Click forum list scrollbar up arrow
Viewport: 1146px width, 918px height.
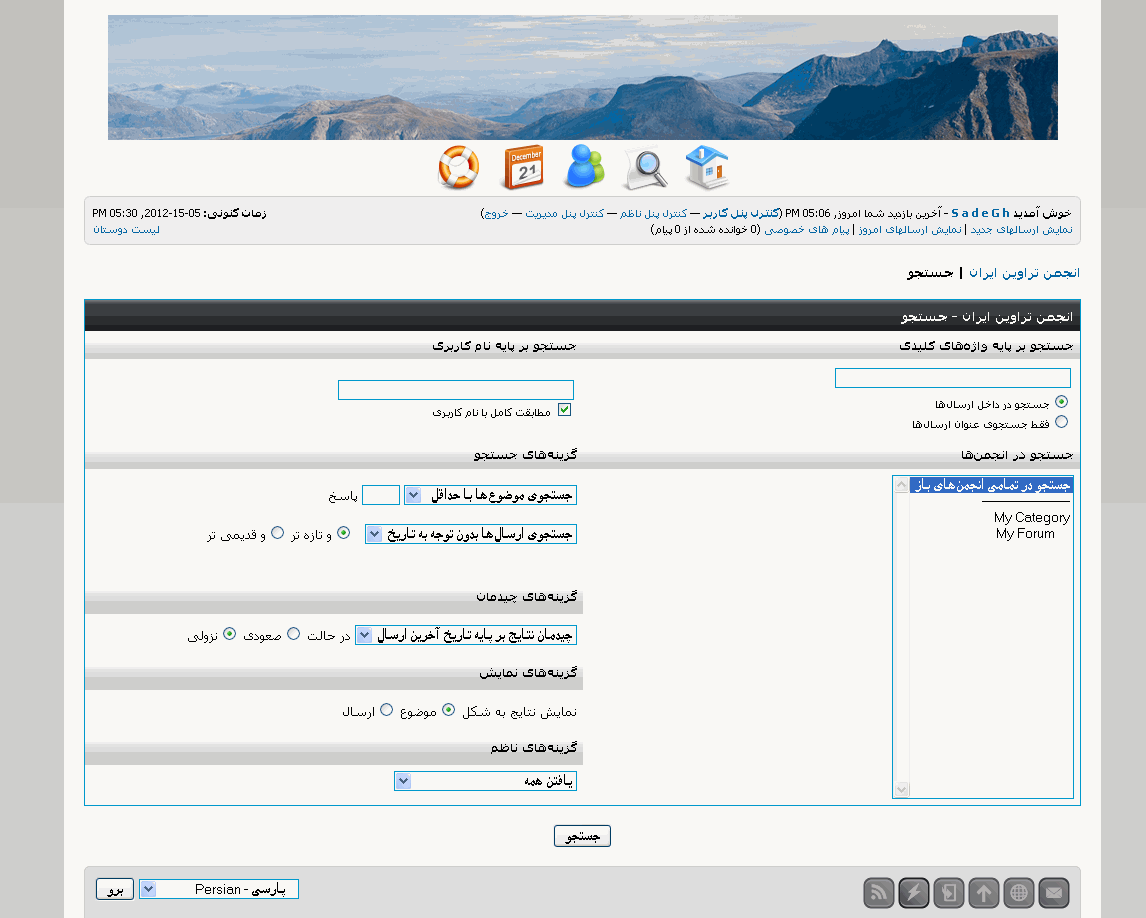pos(901,485)
